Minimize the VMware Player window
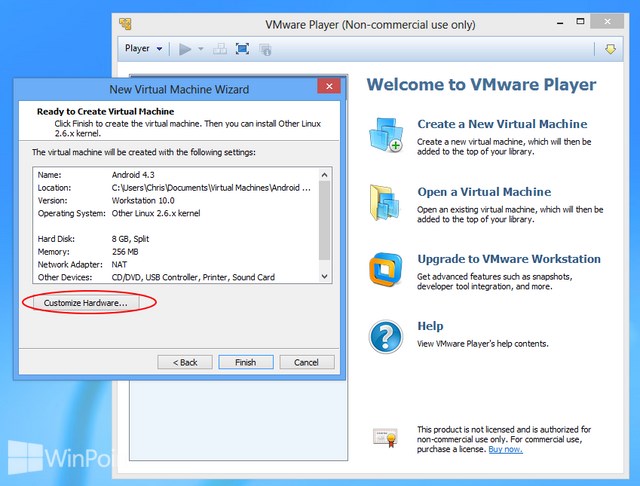Screen dimensions: 640x486 pos(560,23)
